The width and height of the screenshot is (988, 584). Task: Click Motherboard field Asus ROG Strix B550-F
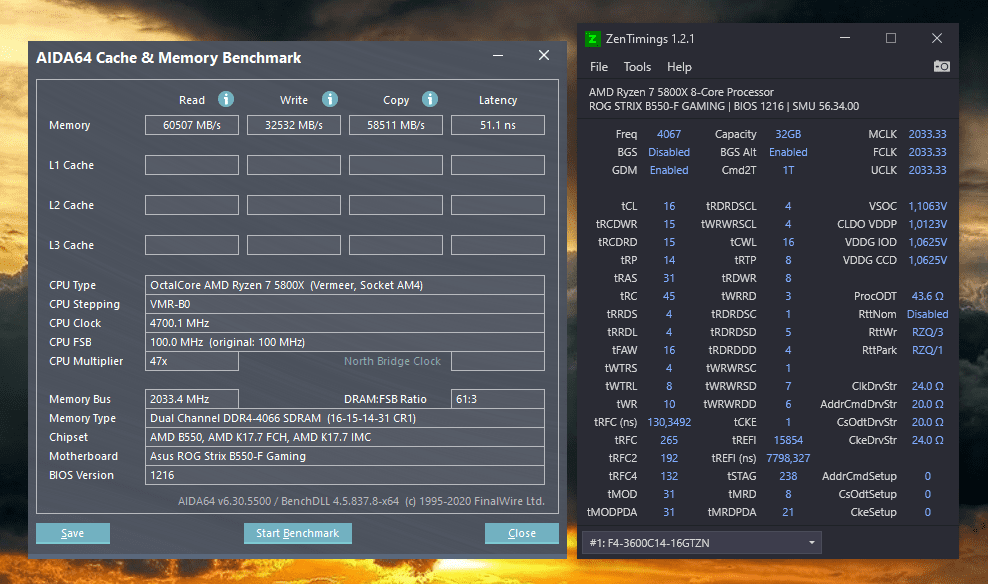345,456
